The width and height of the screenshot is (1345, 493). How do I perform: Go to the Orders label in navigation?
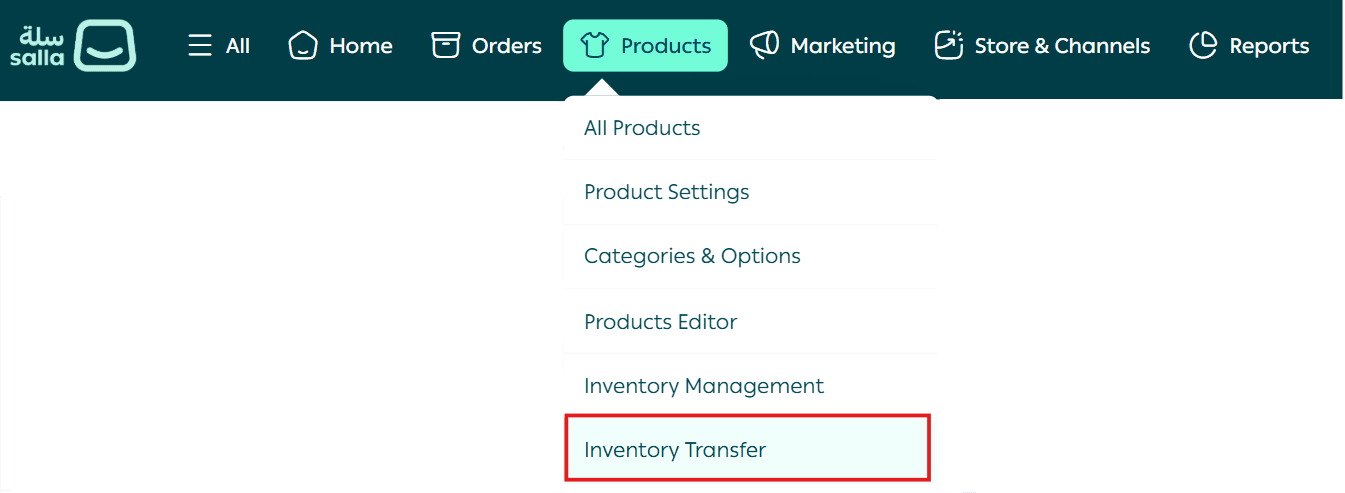click(x=507, y=46)
